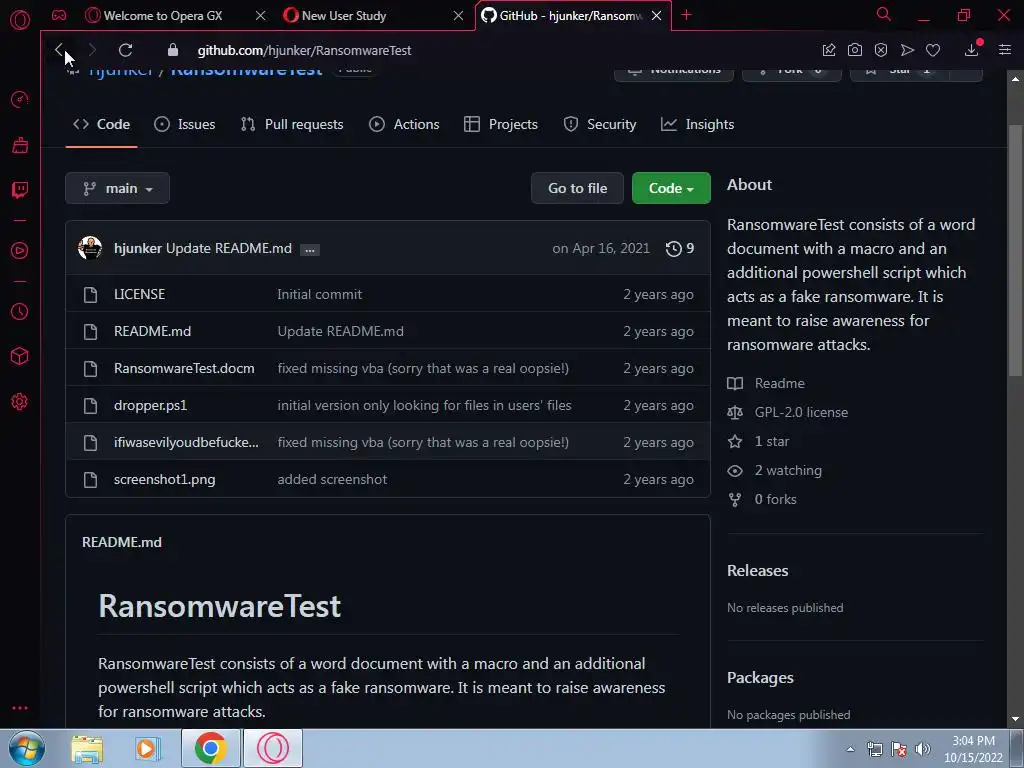1024x768 pixels.
Task: Open the Windows Start button
Action: (26, 748)
